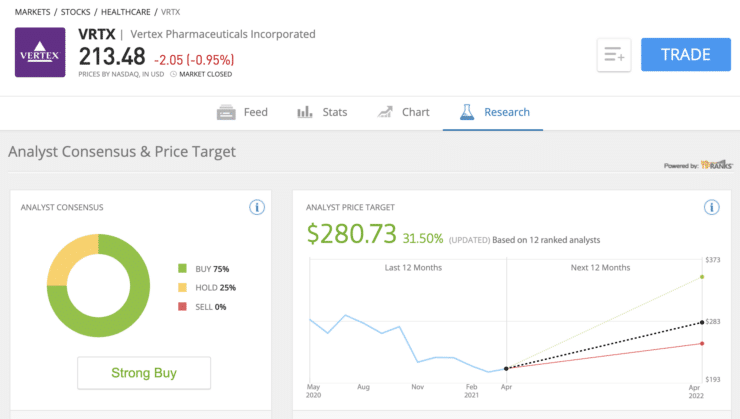Click the MARKET CLOSED status text
The height and width of the screenshot is (419, 740).
click(206, 74)
